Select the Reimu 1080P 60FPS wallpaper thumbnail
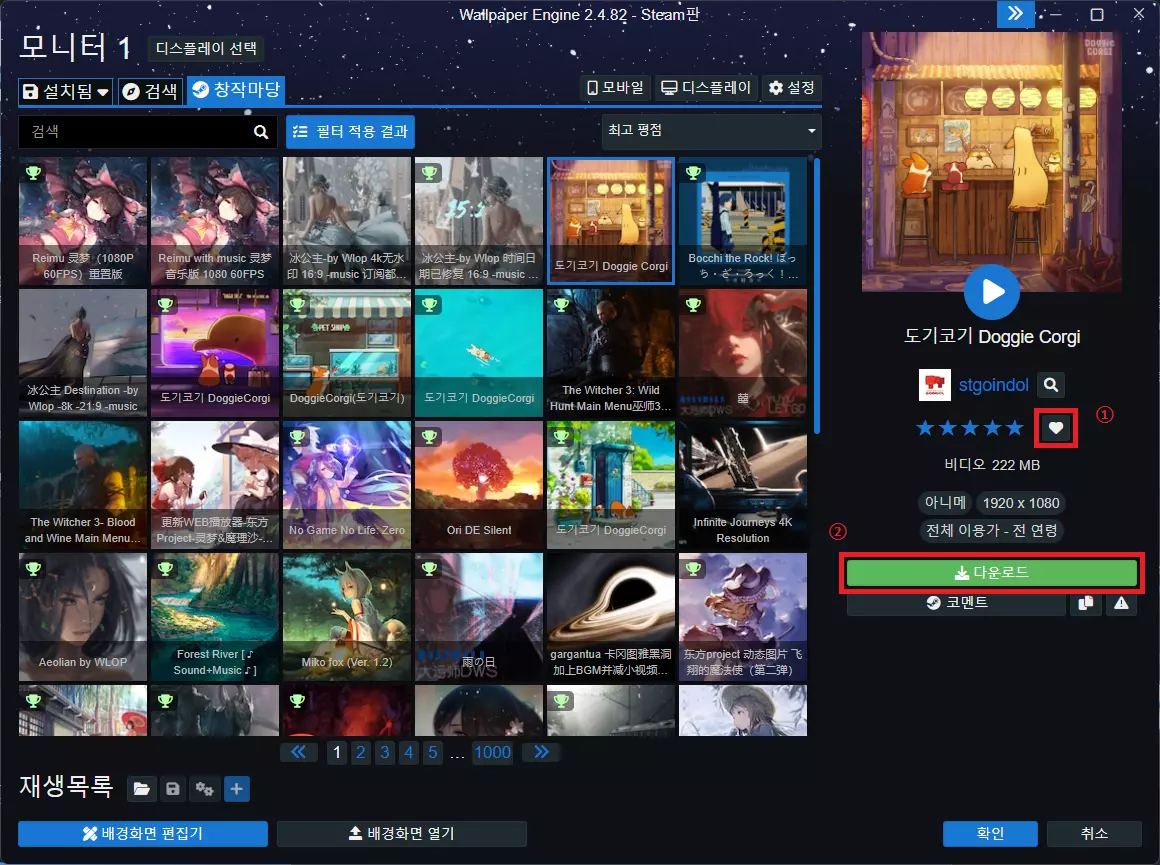Viewport: 1160px width, 865px height. click(83, 221)
